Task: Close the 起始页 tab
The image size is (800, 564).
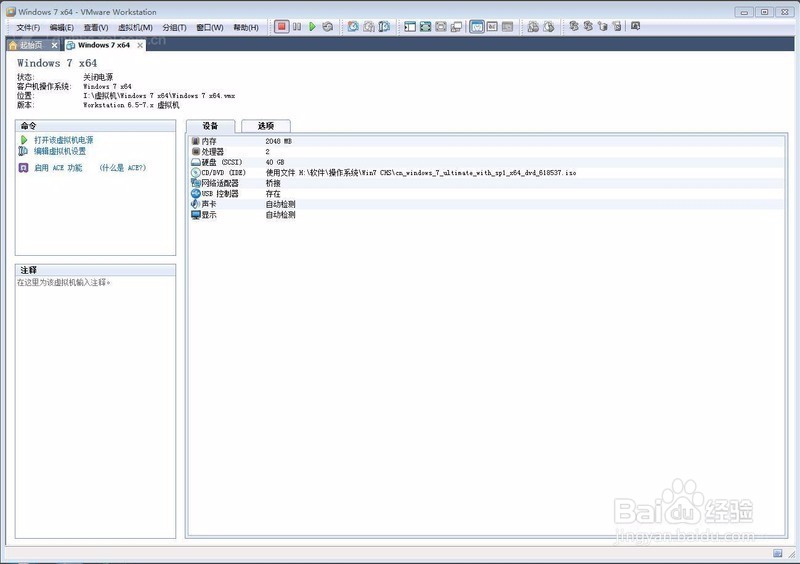Action: click(55, 45)
